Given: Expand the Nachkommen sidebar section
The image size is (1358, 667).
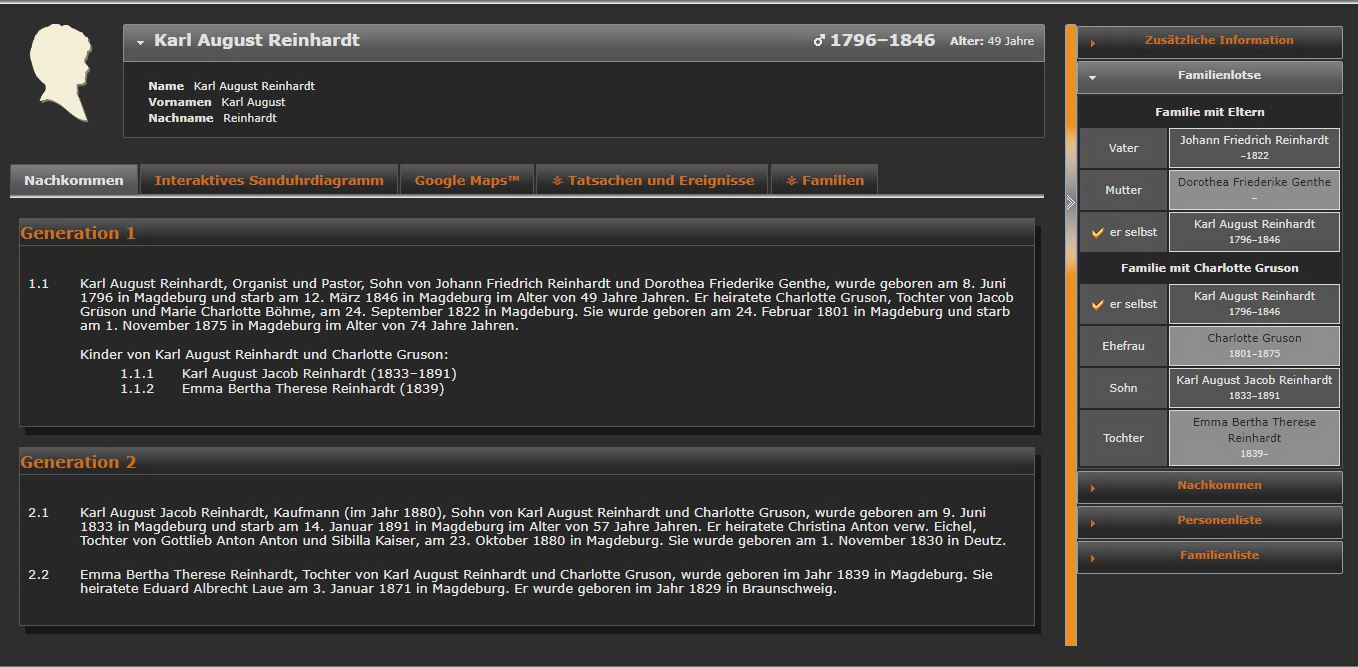Looking at the screenshot, I should 1209,486.
